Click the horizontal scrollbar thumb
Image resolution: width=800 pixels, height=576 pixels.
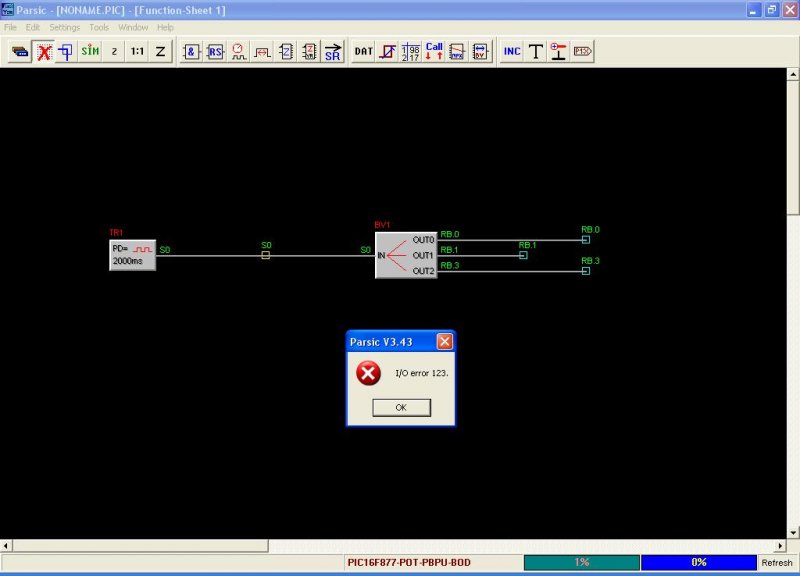(140, 546)
